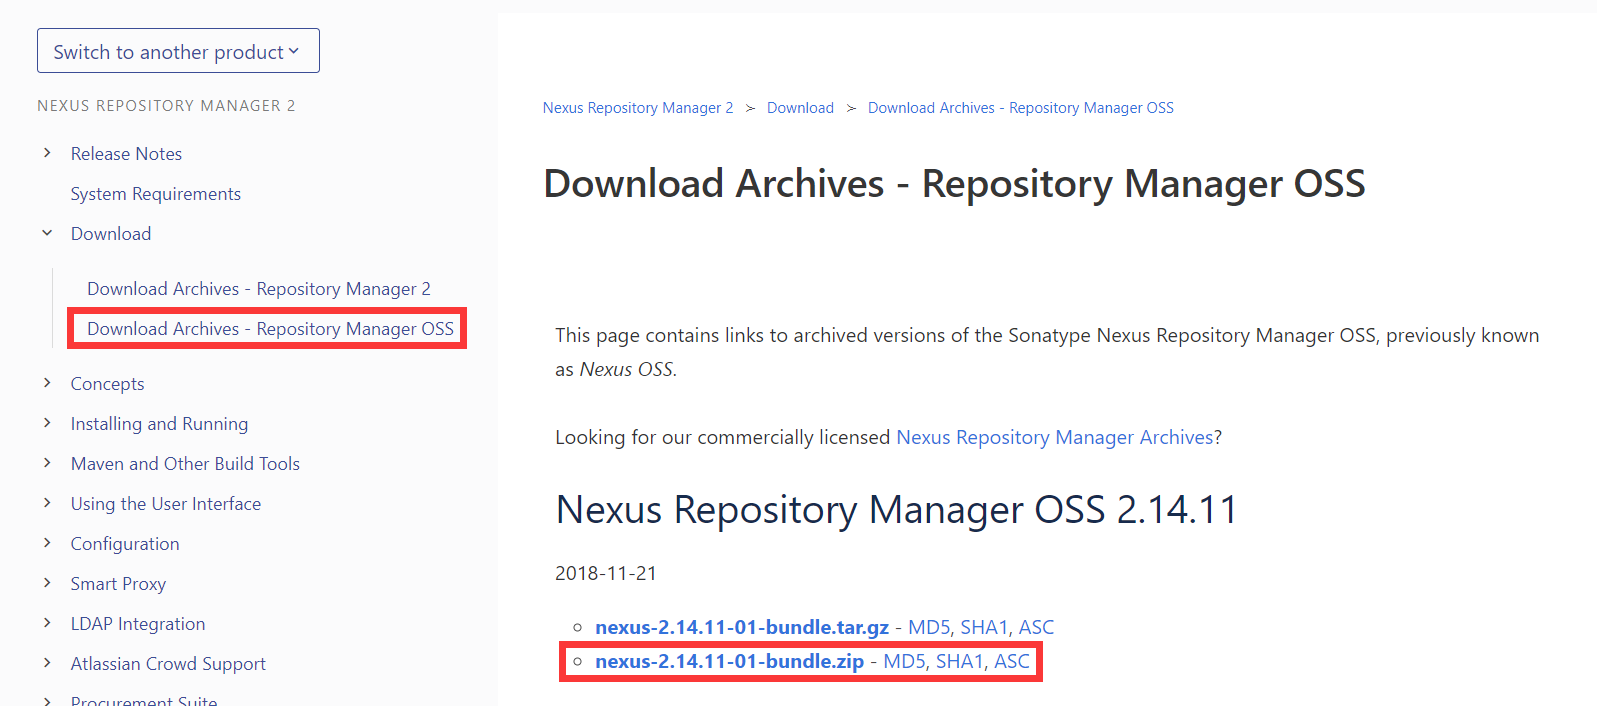Image resolution: width=1597 pixels, height=706 pixels.
Task: Collapse the Download section chevron
Action: tap(47, 233)
